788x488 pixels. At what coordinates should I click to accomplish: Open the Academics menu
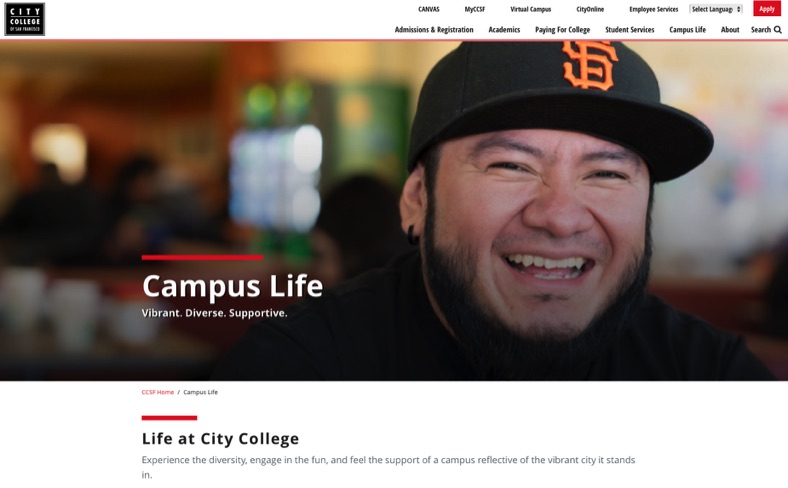tap(504, 30)
